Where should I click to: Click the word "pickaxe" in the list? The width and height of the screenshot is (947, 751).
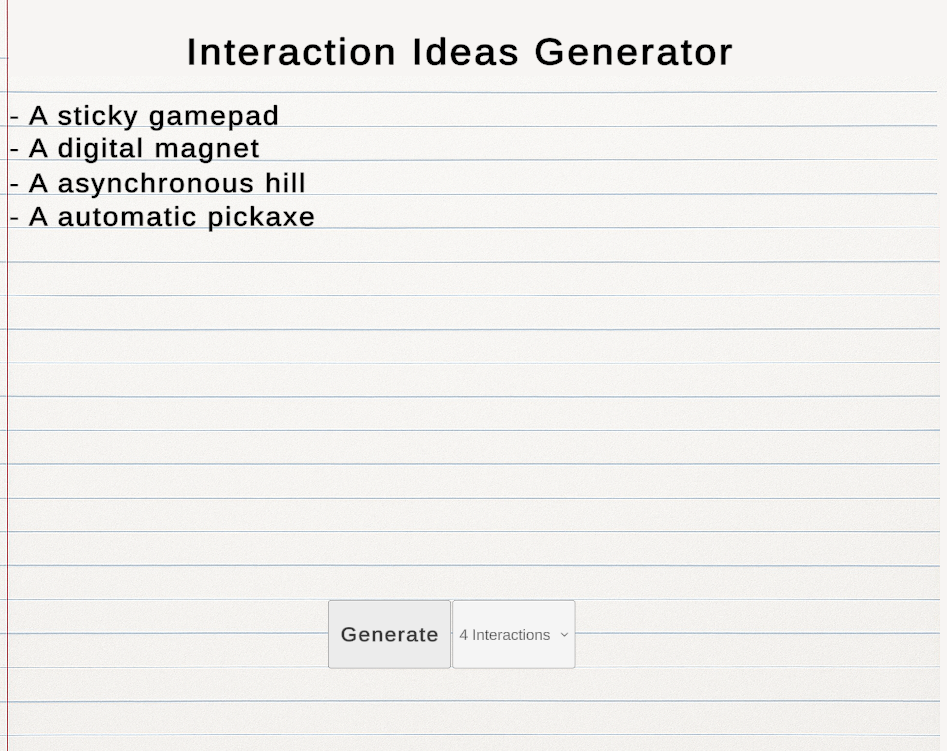[x=261, y=218]
